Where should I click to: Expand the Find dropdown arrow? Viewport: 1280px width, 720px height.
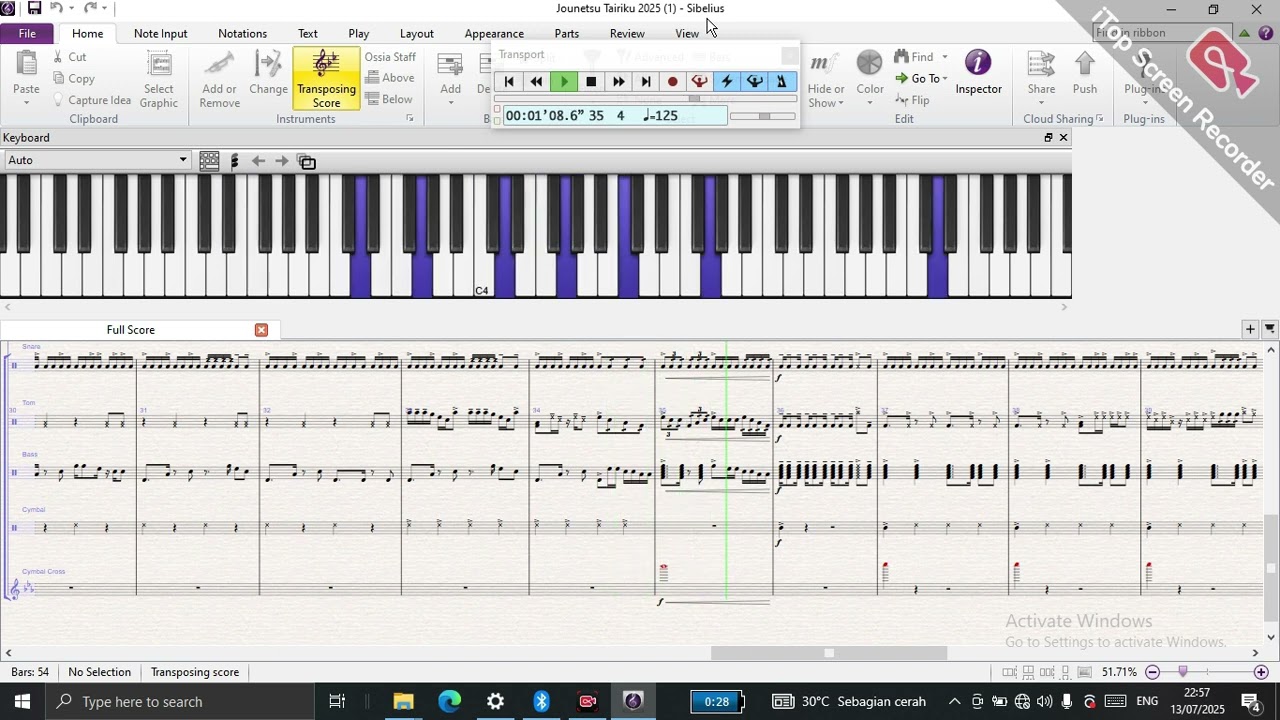(945, 57)
